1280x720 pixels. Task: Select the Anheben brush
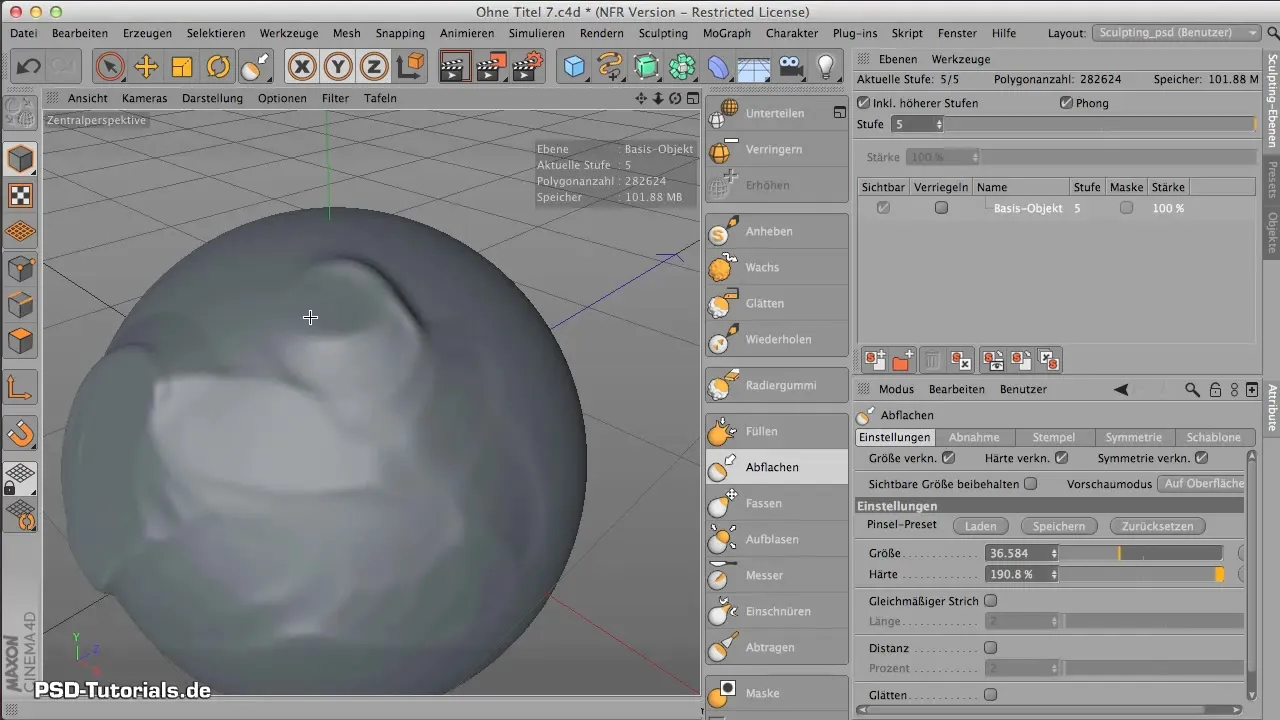[776, 231]
